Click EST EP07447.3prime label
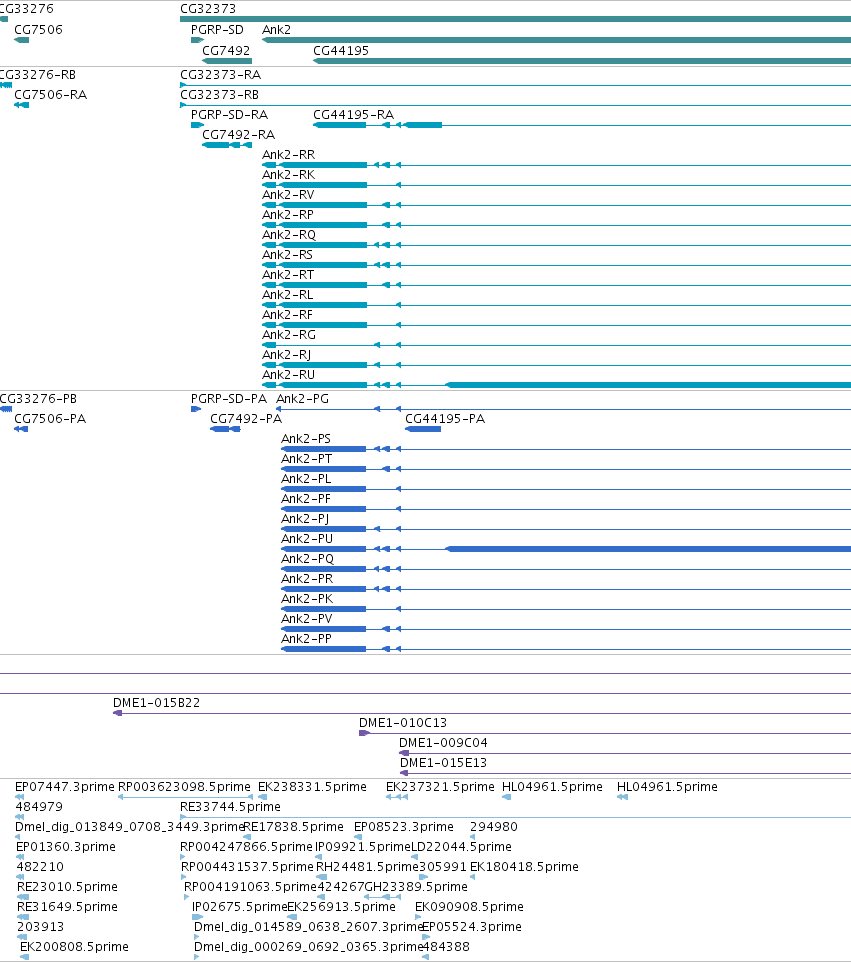851x962 pixels. (64, 787)
